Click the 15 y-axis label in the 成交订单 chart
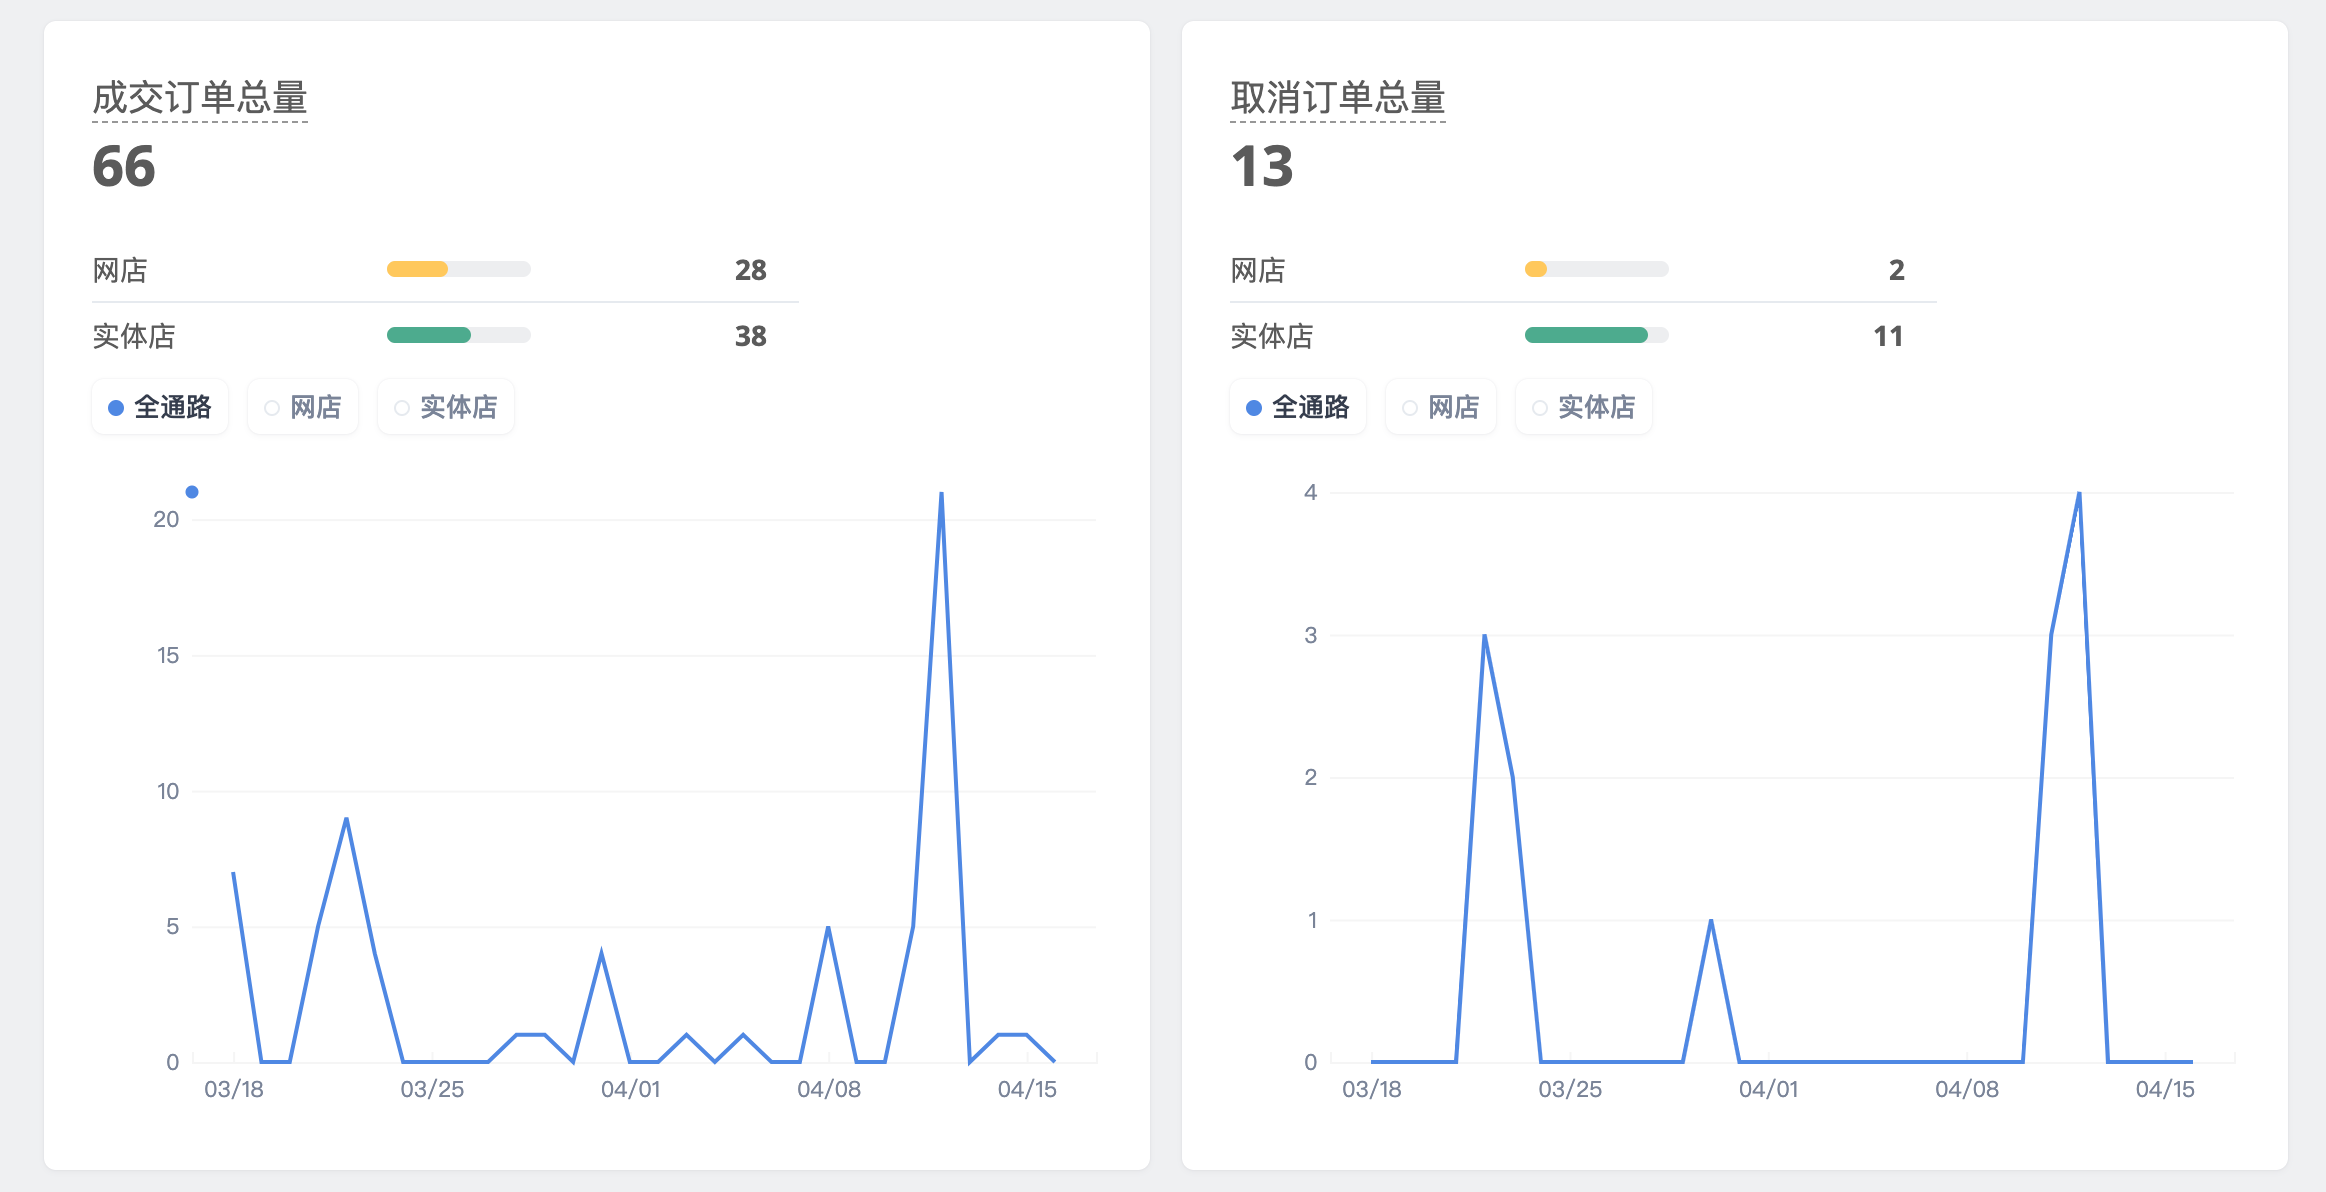Viewport: 2326px width, 1192px height. (x=168, y=655)
